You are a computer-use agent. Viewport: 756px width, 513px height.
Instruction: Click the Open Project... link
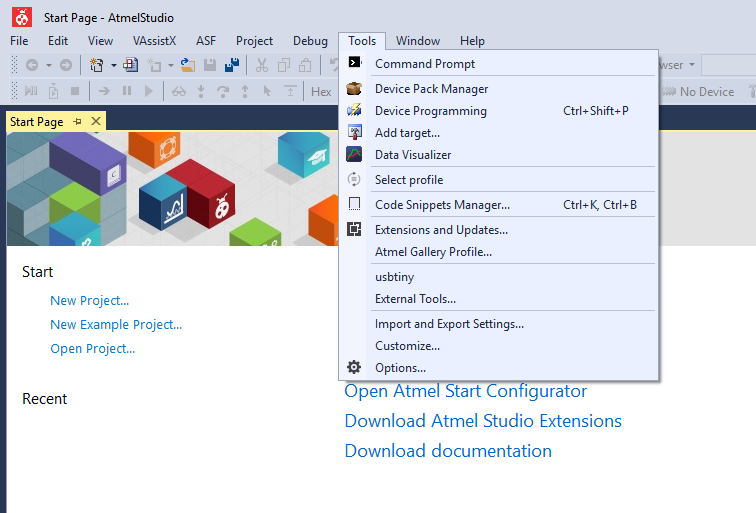93,349
